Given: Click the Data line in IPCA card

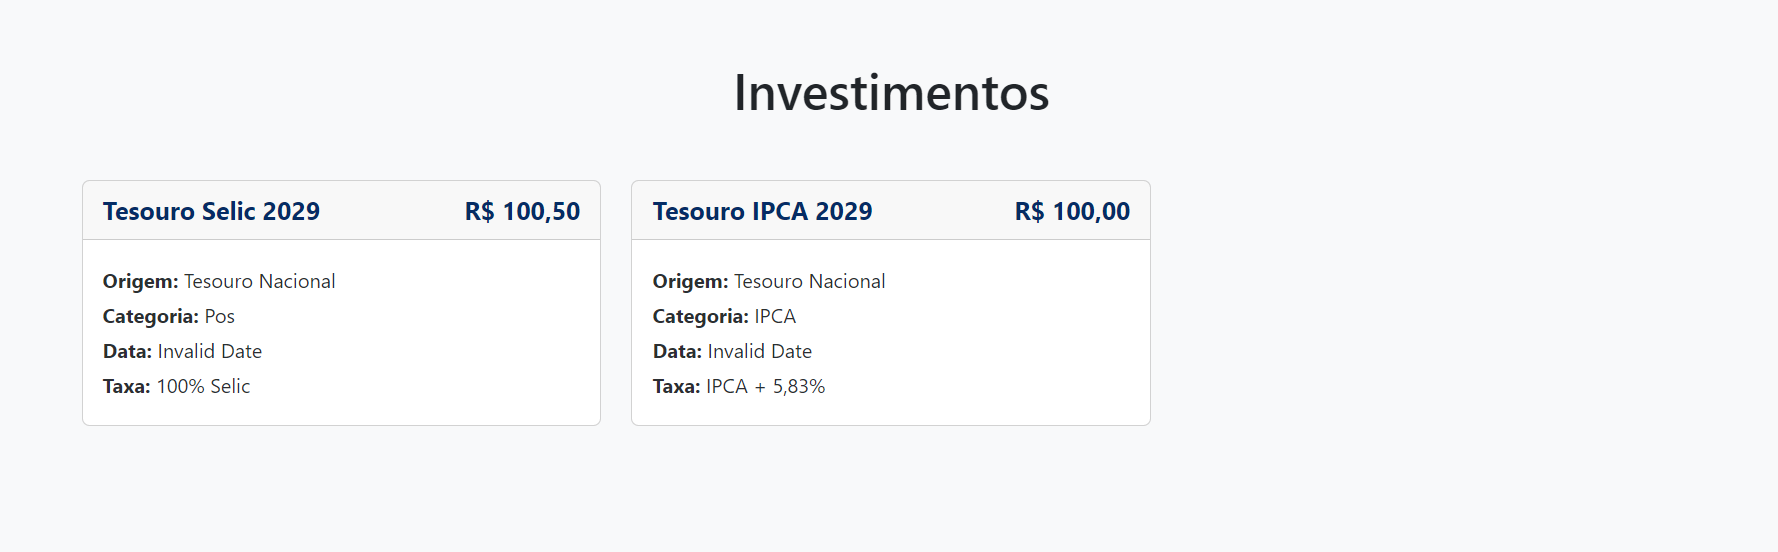Looking at the screenshot, I should [732, 351].
